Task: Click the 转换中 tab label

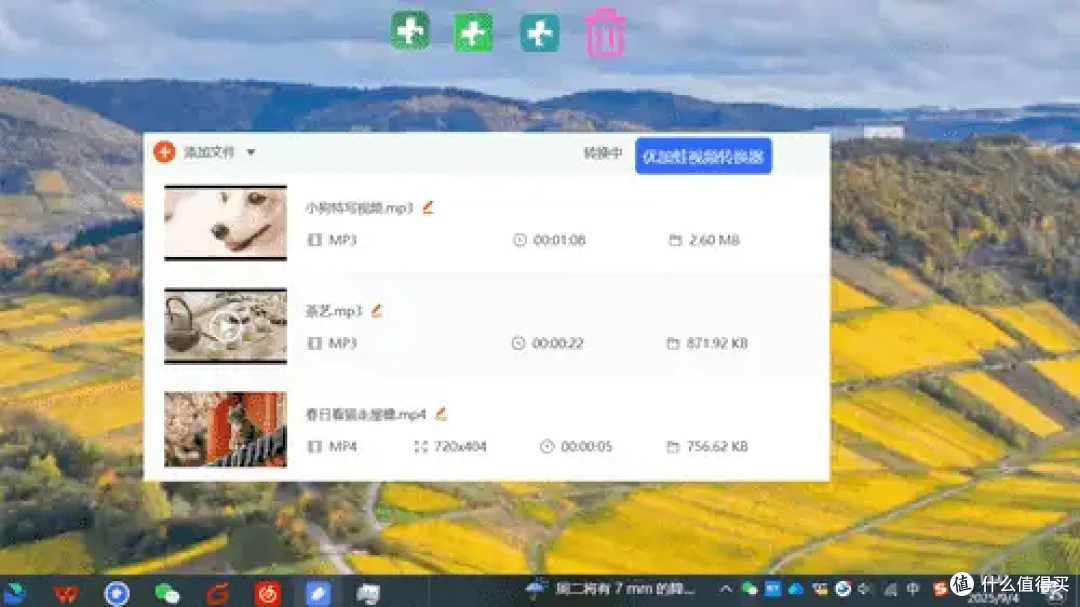Action: [x=603, y=153]
